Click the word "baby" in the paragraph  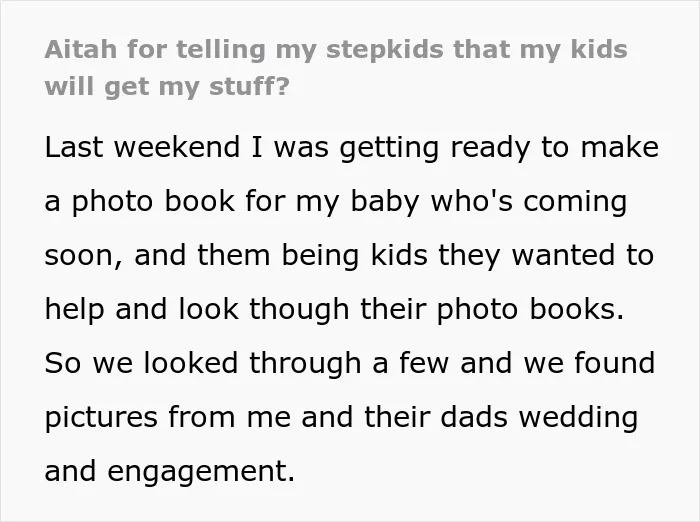coord(384,202)
